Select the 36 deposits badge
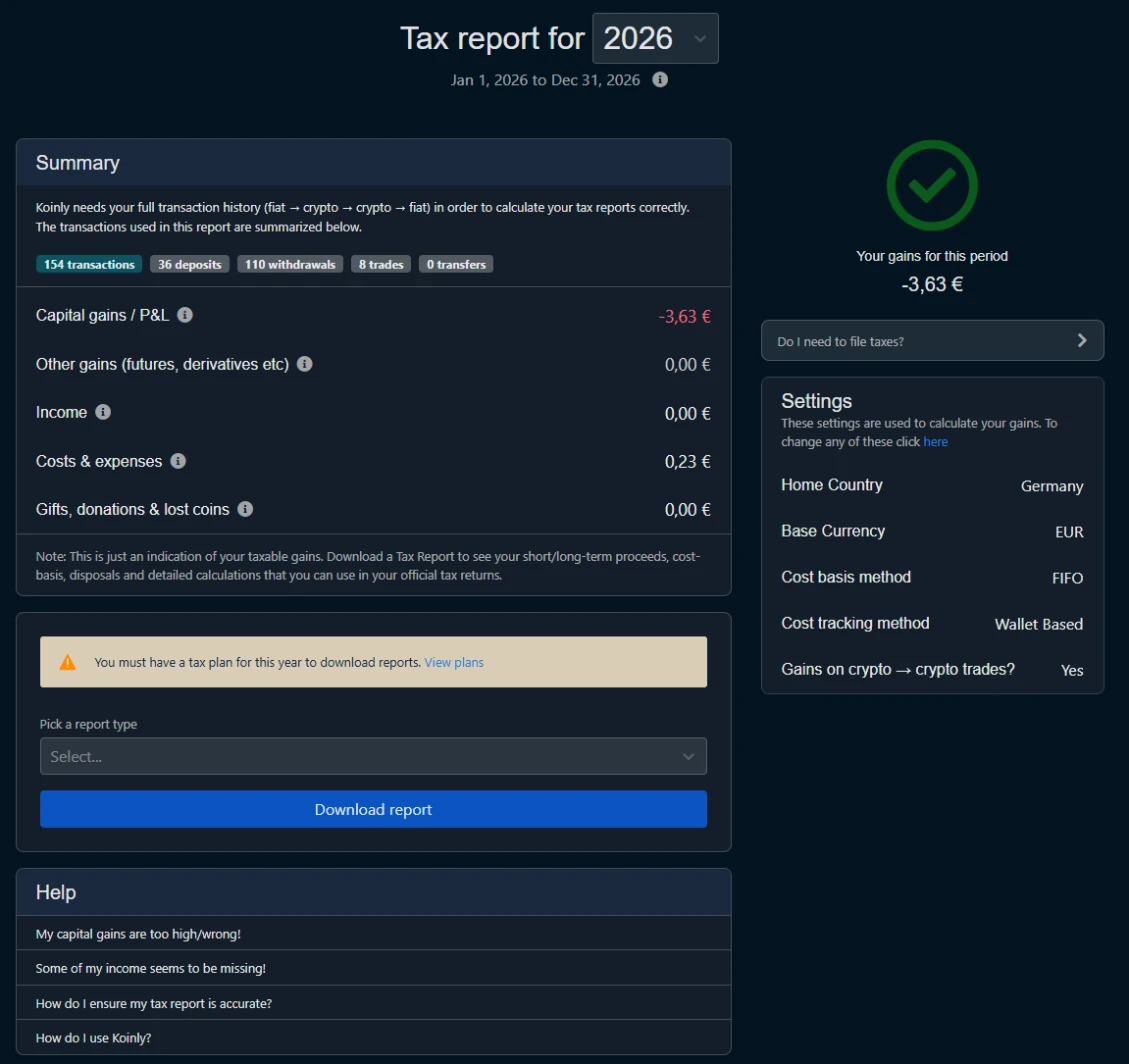 coord(190,264)
